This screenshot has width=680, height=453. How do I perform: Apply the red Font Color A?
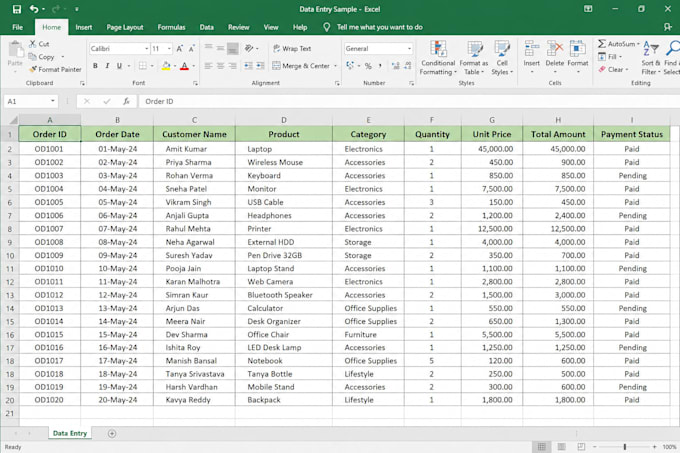coord(184,66)
